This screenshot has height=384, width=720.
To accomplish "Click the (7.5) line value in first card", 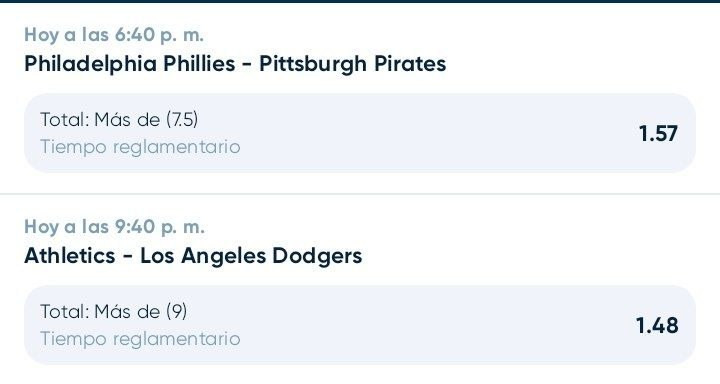I will point(182,120).
